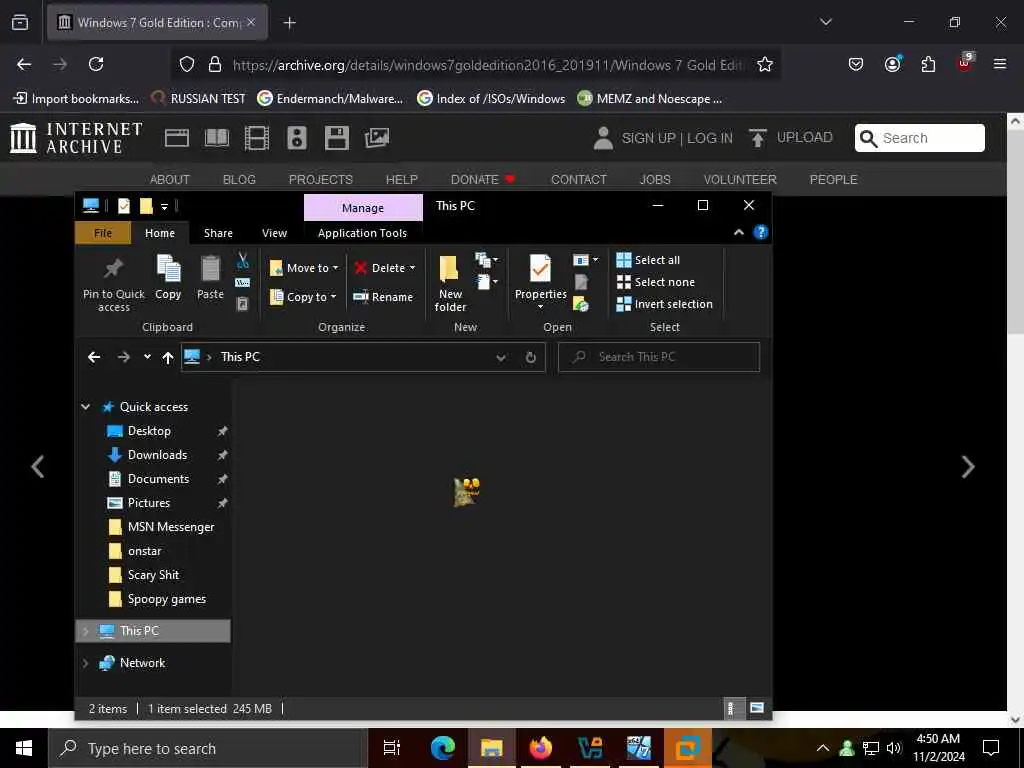
Task: Click the scissors Cut icon in Clipboard group
Action: click(243, 261)
